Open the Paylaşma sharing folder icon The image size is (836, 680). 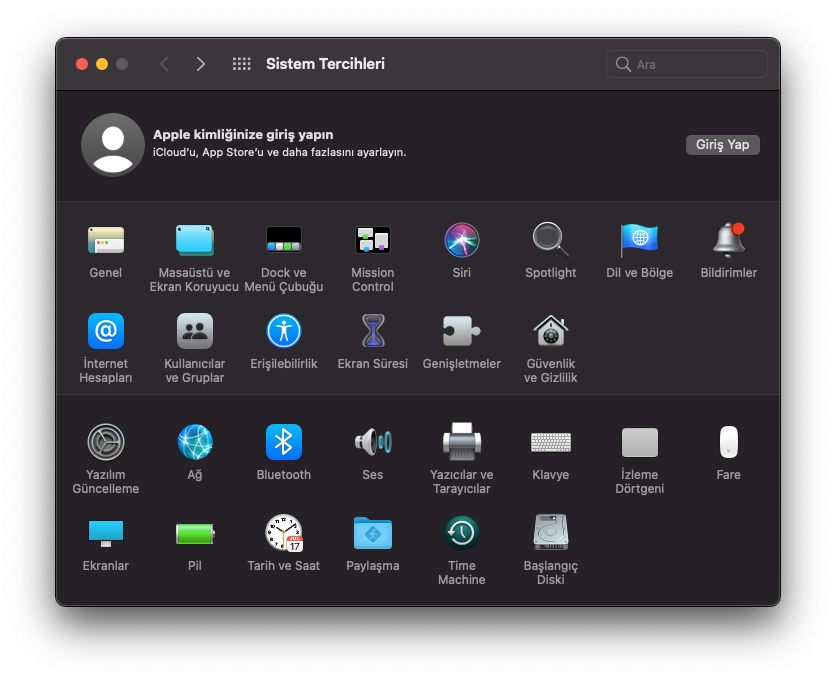click(x=373, y=533)
